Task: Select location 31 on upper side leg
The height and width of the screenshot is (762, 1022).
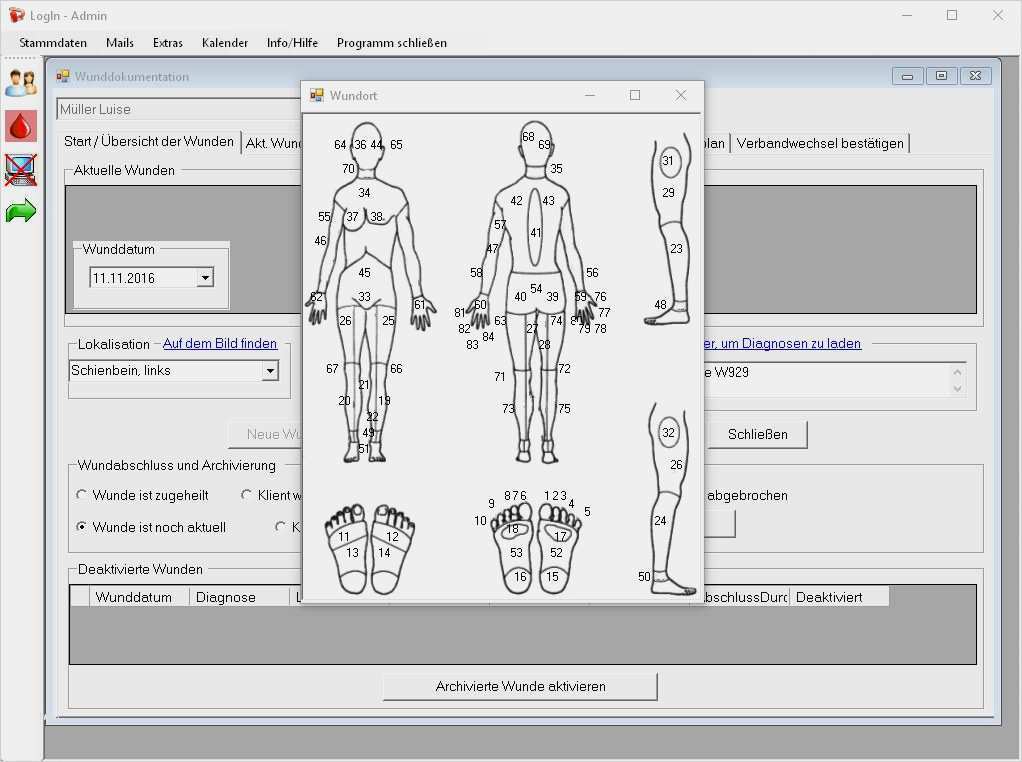Action: (x=667, y=161)
